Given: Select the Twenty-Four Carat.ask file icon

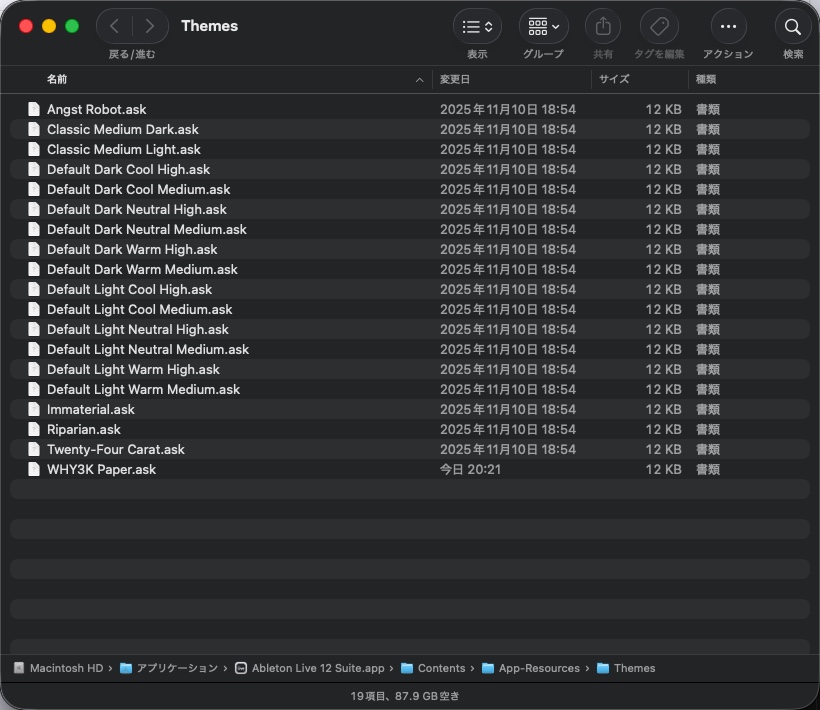Looking at the screenshot, I should (34, 449).
